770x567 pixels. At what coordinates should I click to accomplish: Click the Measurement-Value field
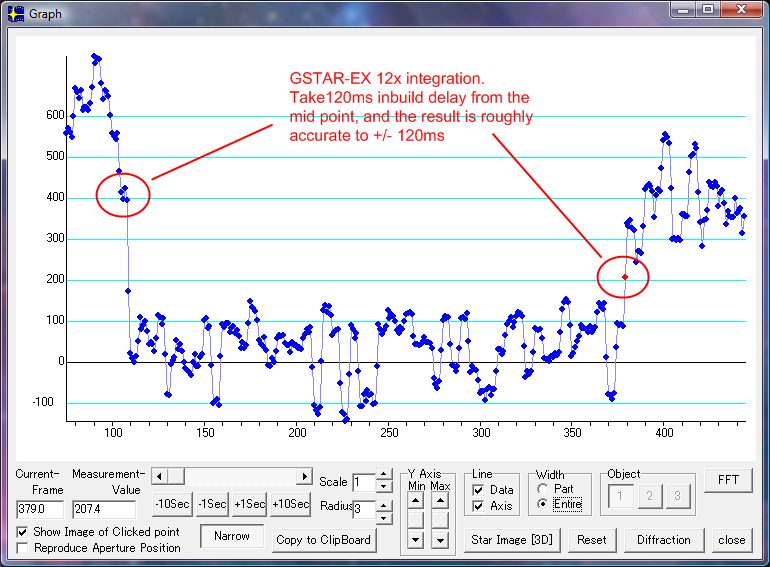pos(104,509)
